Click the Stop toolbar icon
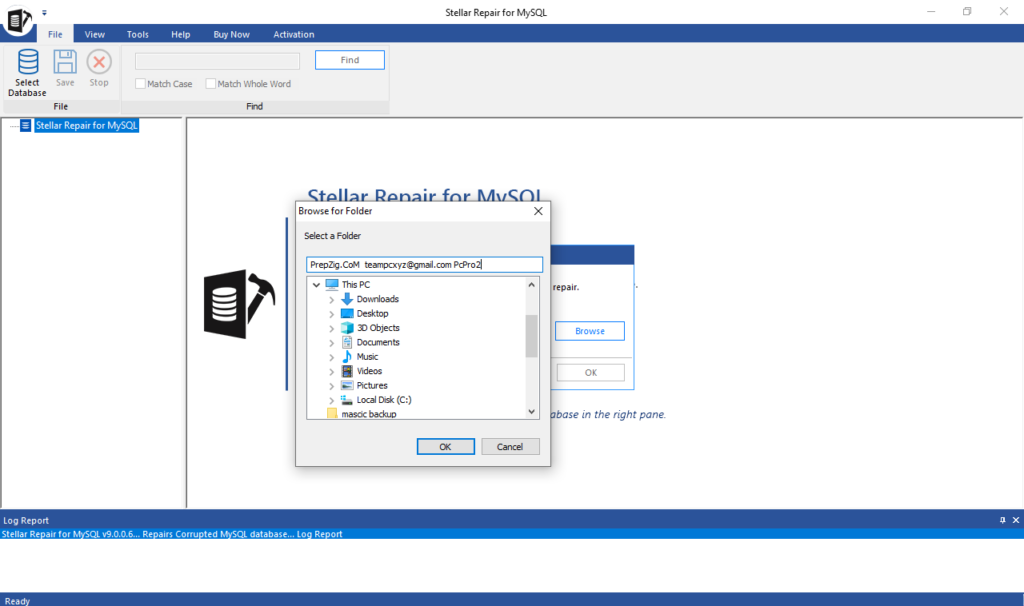 coord(99,62)
